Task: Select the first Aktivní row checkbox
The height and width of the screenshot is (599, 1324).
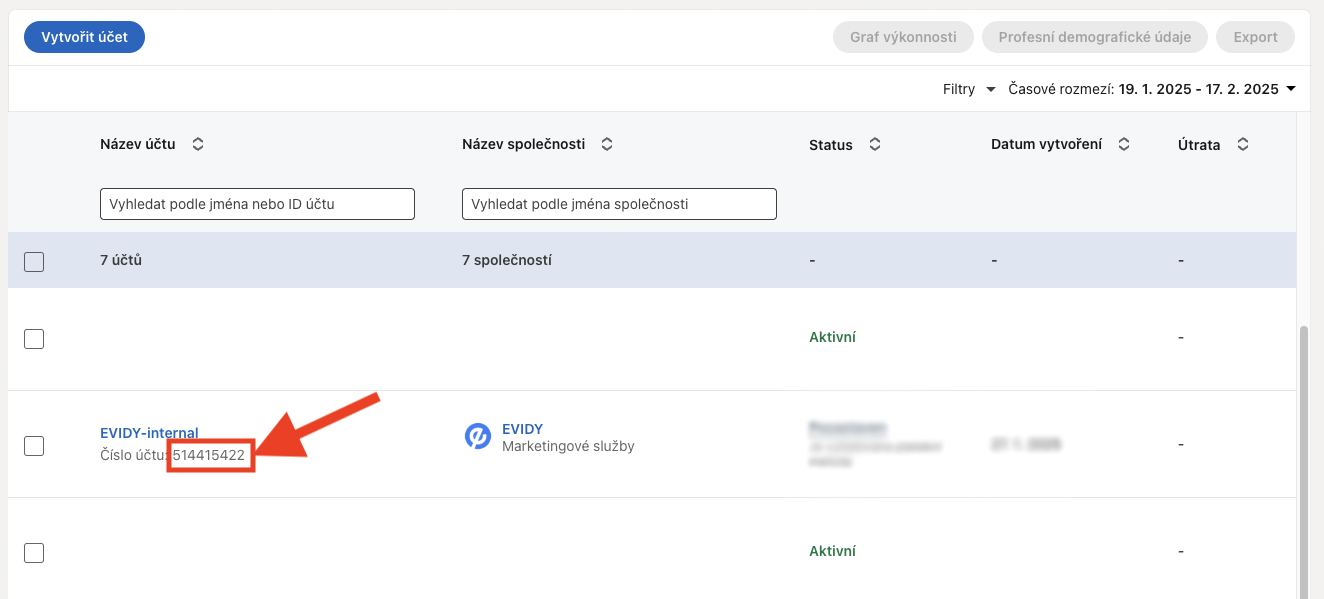Action: [x=34, y=339]
